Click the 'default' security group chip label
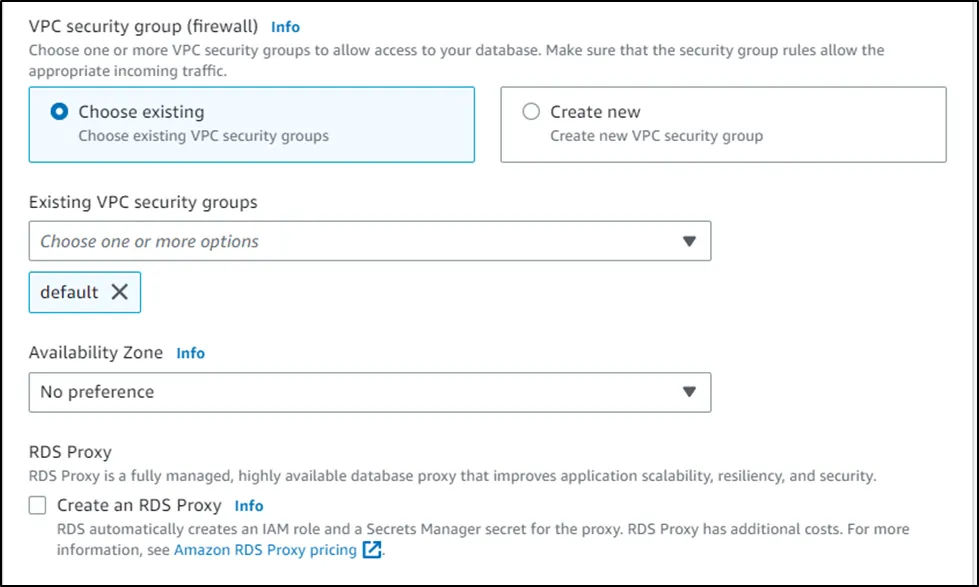 [x=69, y=292]
